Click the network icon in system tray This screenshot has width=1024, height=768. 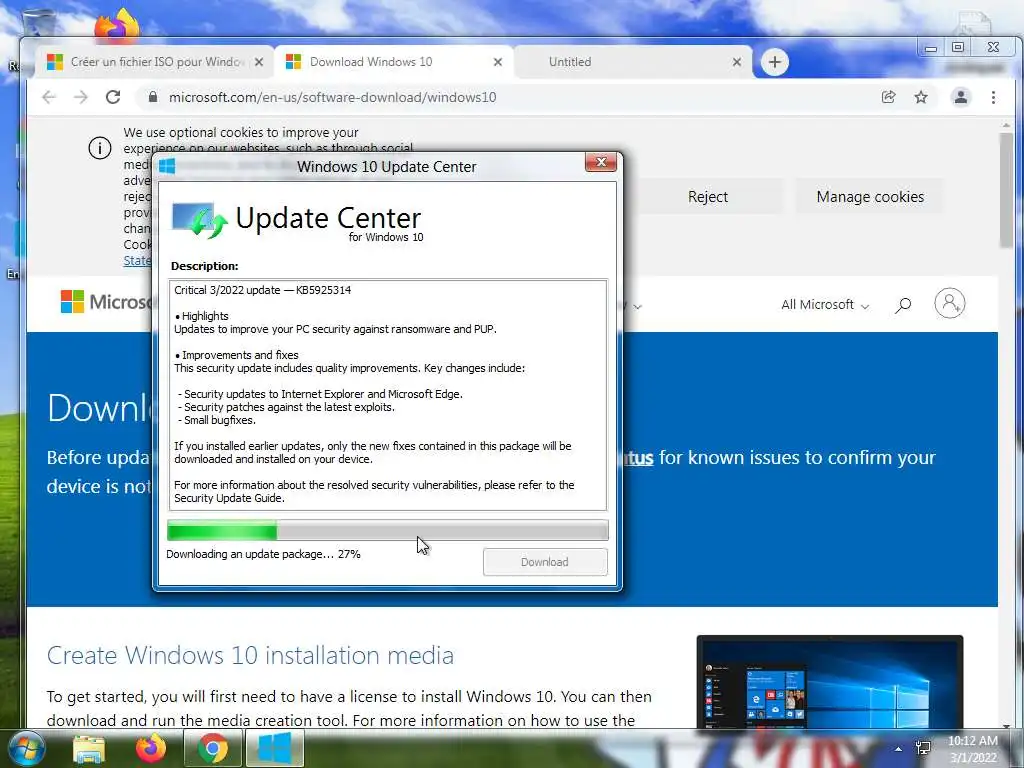click(923, 748)
